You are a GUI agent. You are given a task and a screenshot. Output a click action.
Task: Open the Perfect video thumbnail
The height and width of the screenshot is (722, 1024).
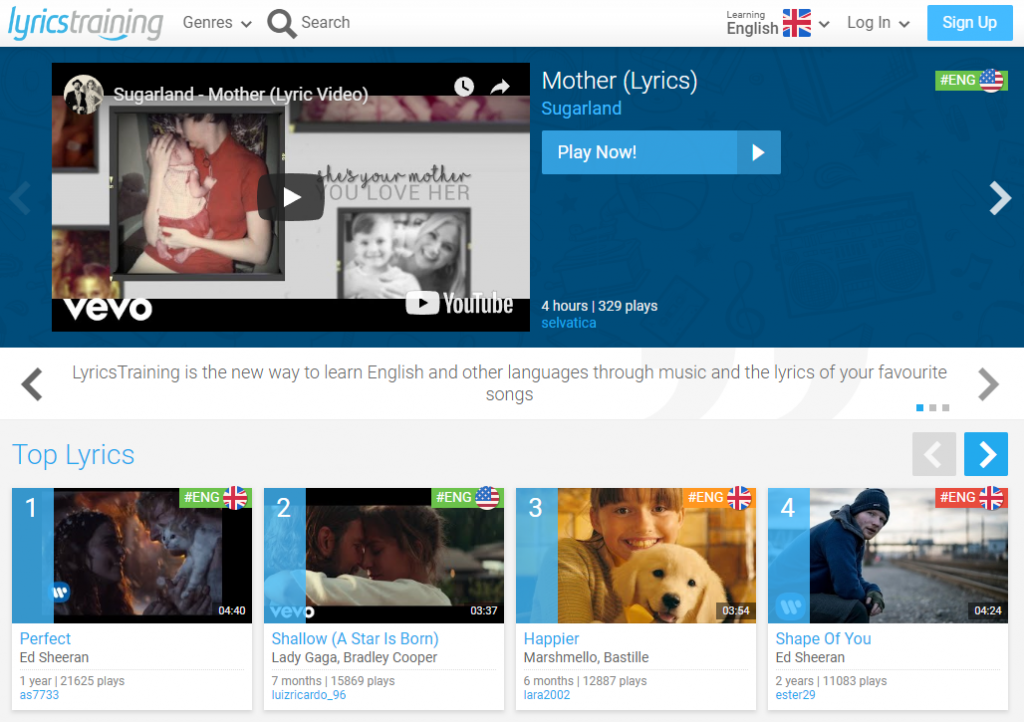[x=132, y=556]
